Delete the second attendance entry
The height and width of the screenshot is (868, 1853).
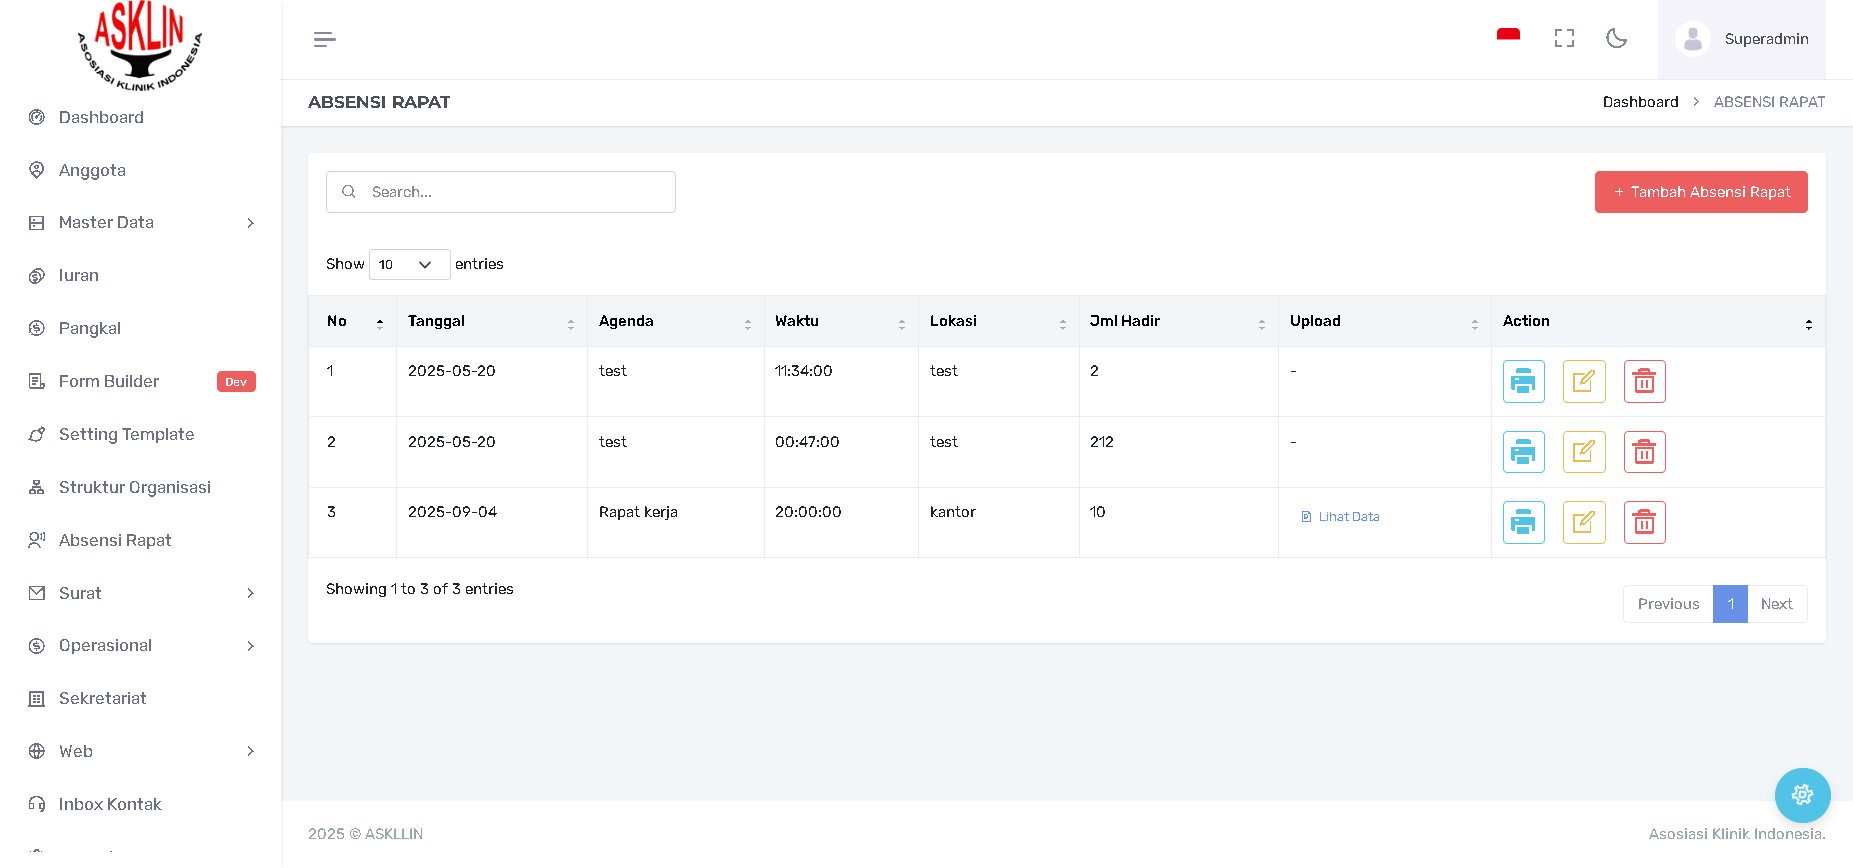[1644, 452]
